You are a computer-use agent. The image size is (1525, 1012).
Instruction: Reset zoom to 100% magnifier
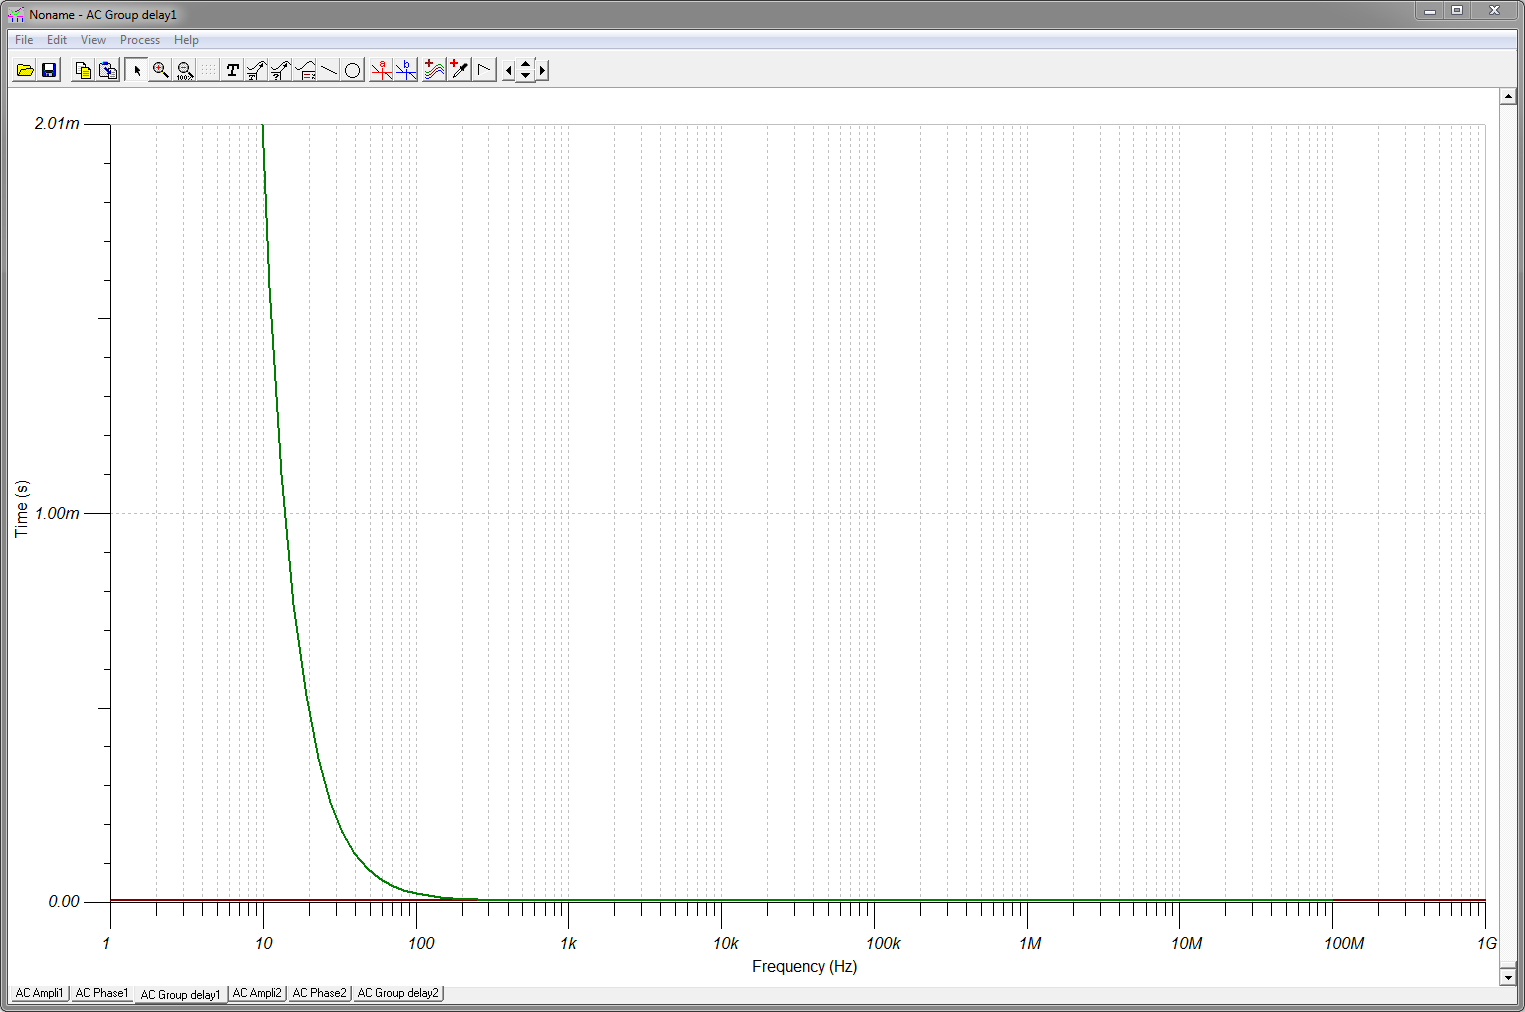pos(184,70)
